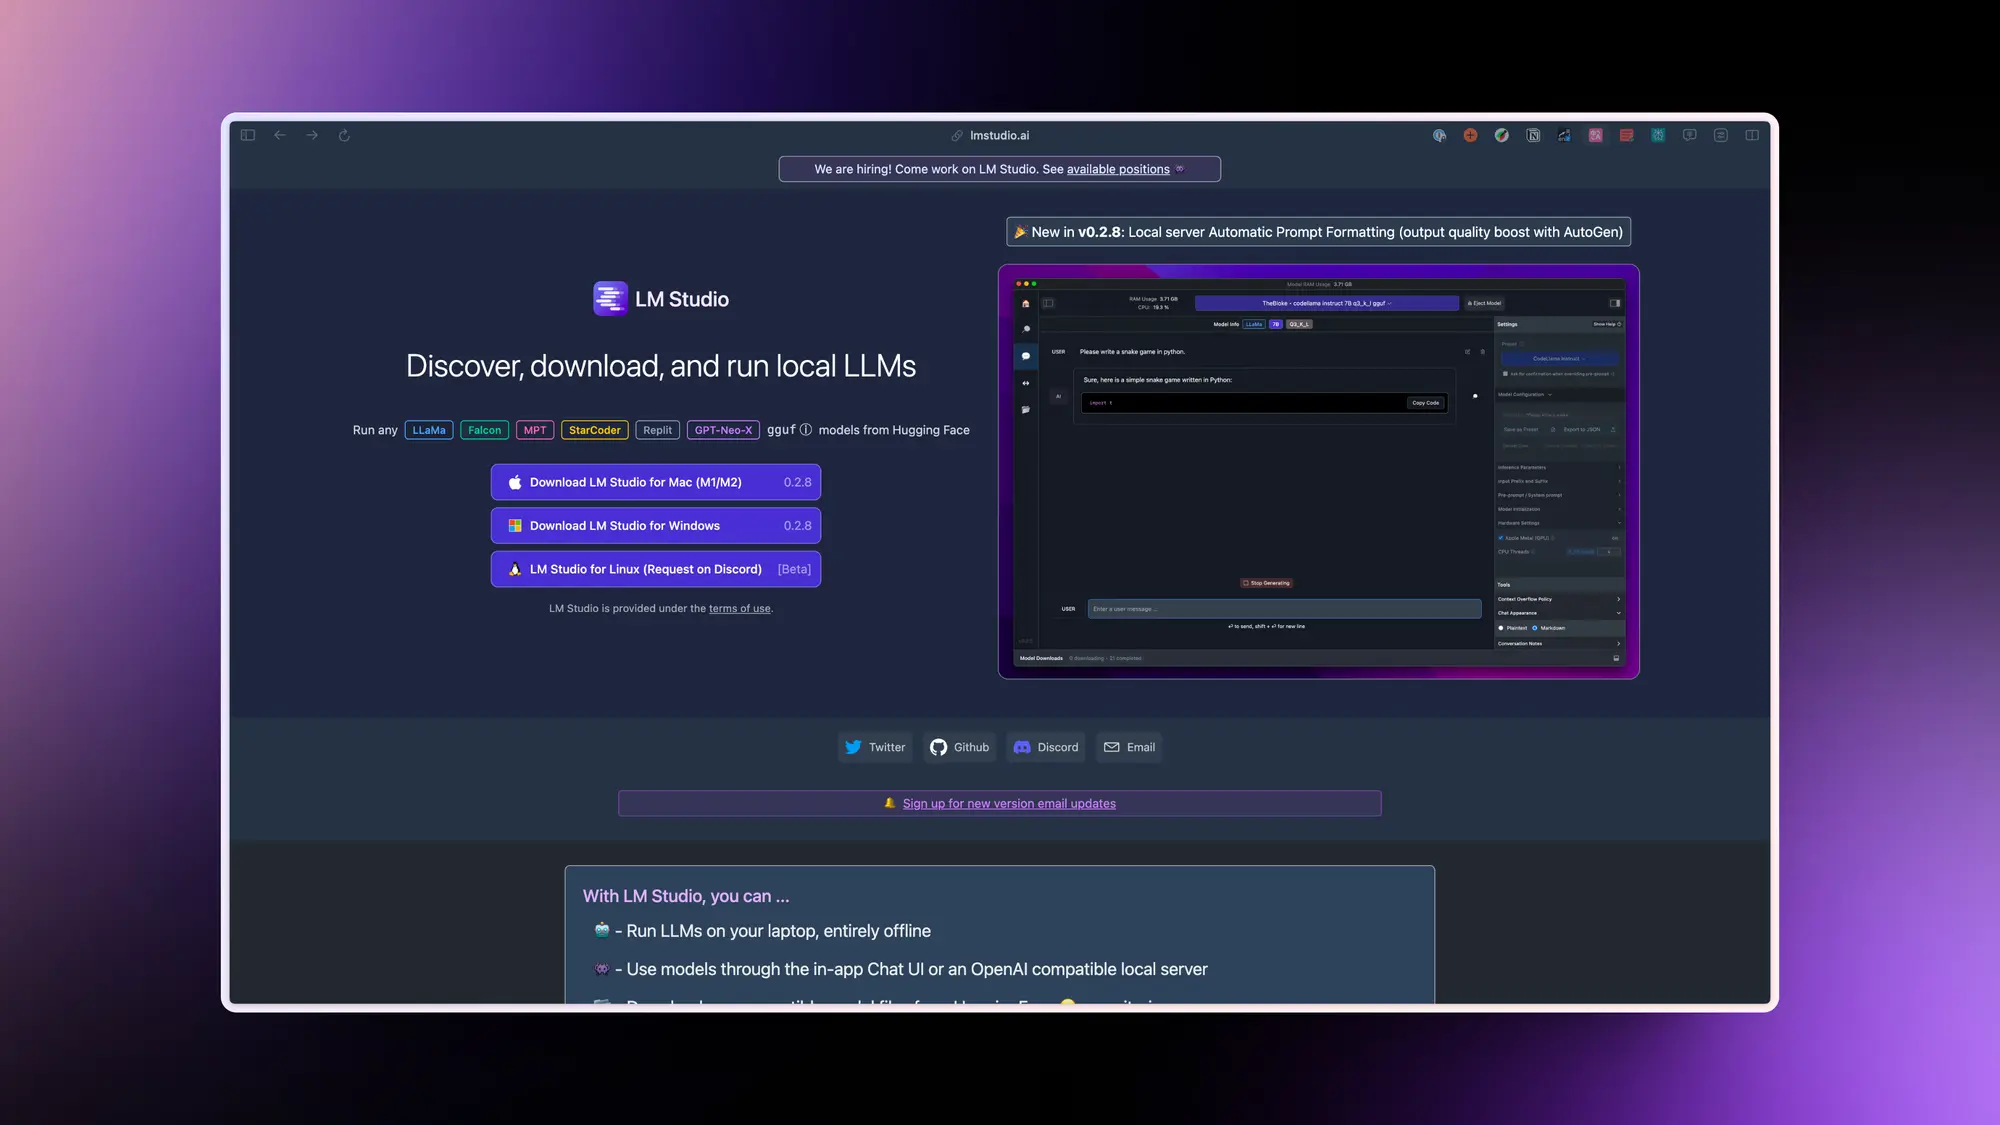The height and width of the screenshot is (1125, 2000).
Task: Click 'Run LLMs on your laptop, entirely offline'
Action: 778,931
